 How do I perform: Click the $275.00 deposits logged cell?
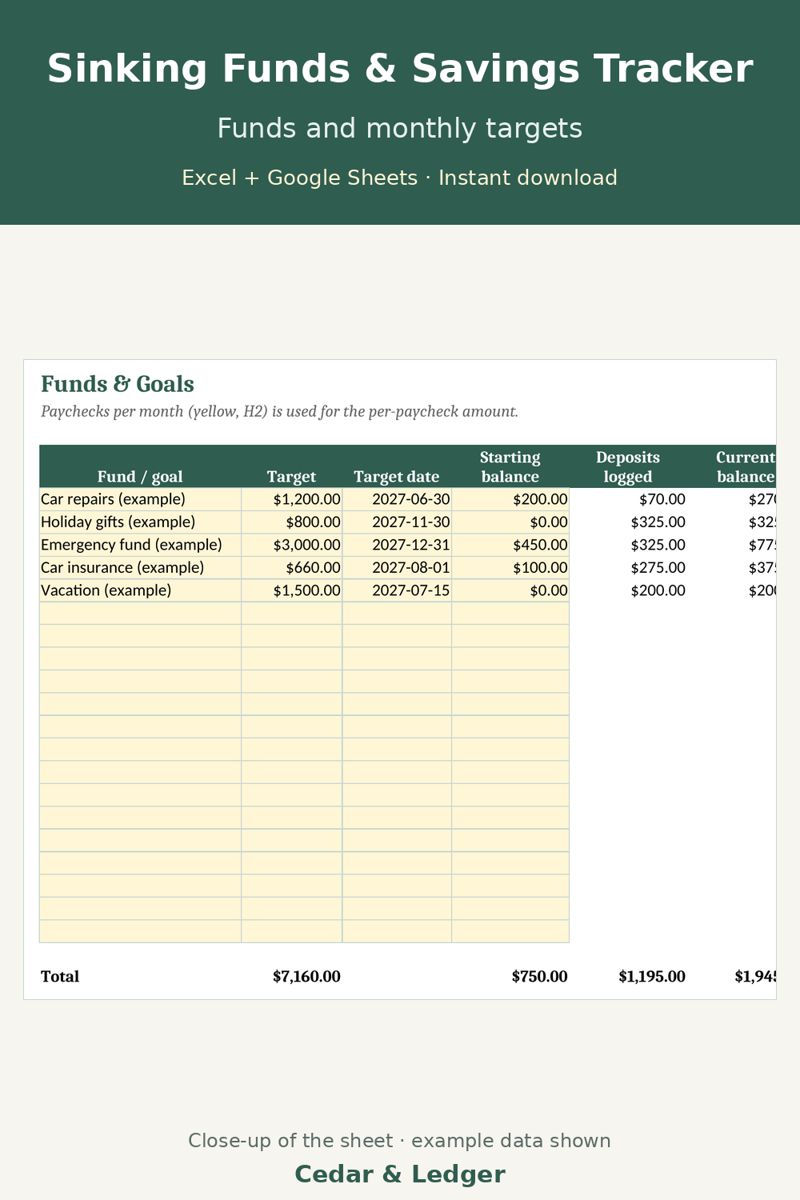[x=628, y=567]
